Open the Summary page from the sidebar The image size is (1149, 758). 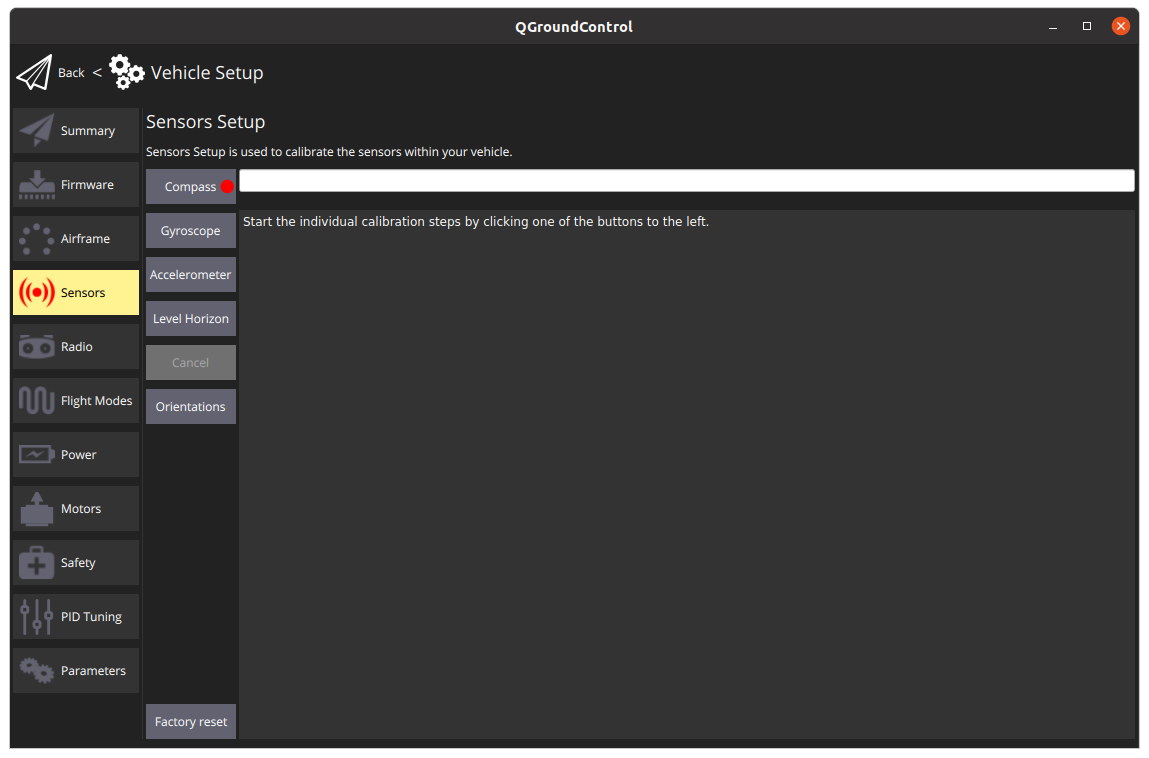coord(36,130)
